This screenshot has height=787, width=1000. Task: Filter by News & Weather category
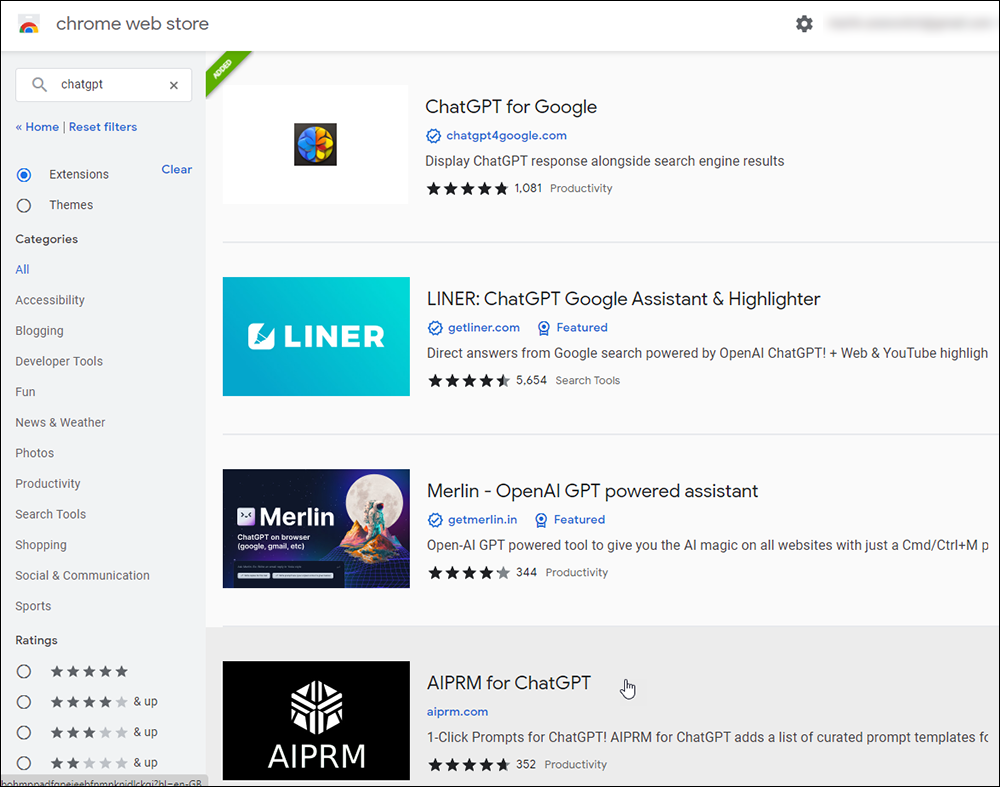(x=60, y=422)
